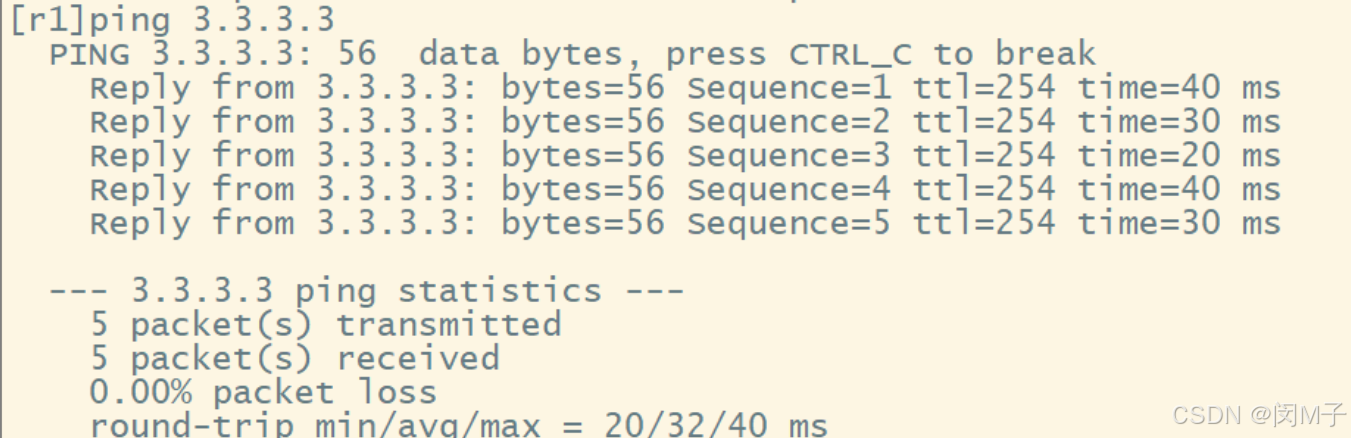Viewport: 1351px width, 438px height.
Task: Click the round-trip min/avg/max line
Action: 459,424
